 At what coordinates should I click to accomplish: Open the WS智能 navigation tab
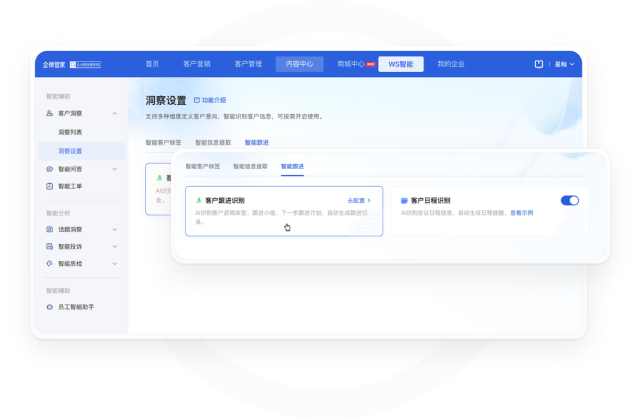point(400,64)
